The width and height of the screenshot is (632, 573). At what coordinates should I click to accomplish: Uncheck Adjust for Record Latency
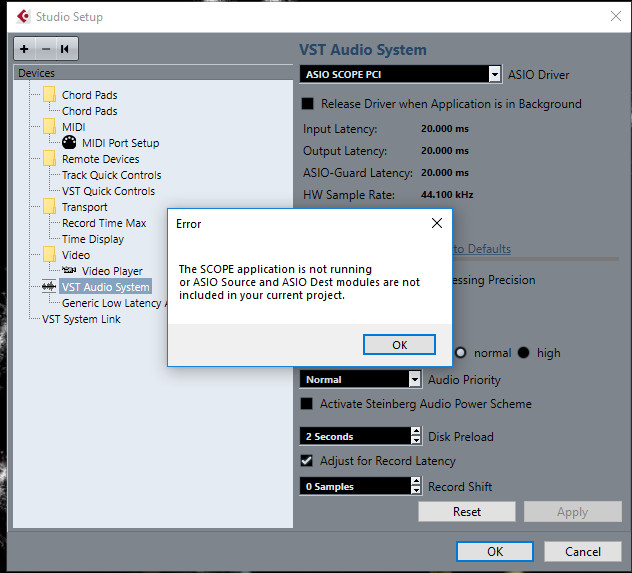[307, 460]
